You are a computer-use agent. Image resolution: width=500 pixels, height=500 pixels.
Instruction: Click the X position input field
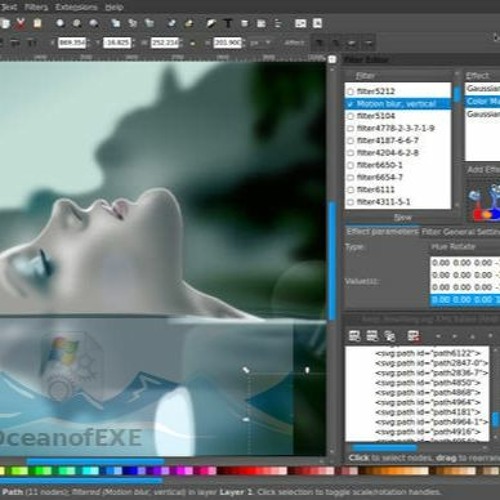72,43
